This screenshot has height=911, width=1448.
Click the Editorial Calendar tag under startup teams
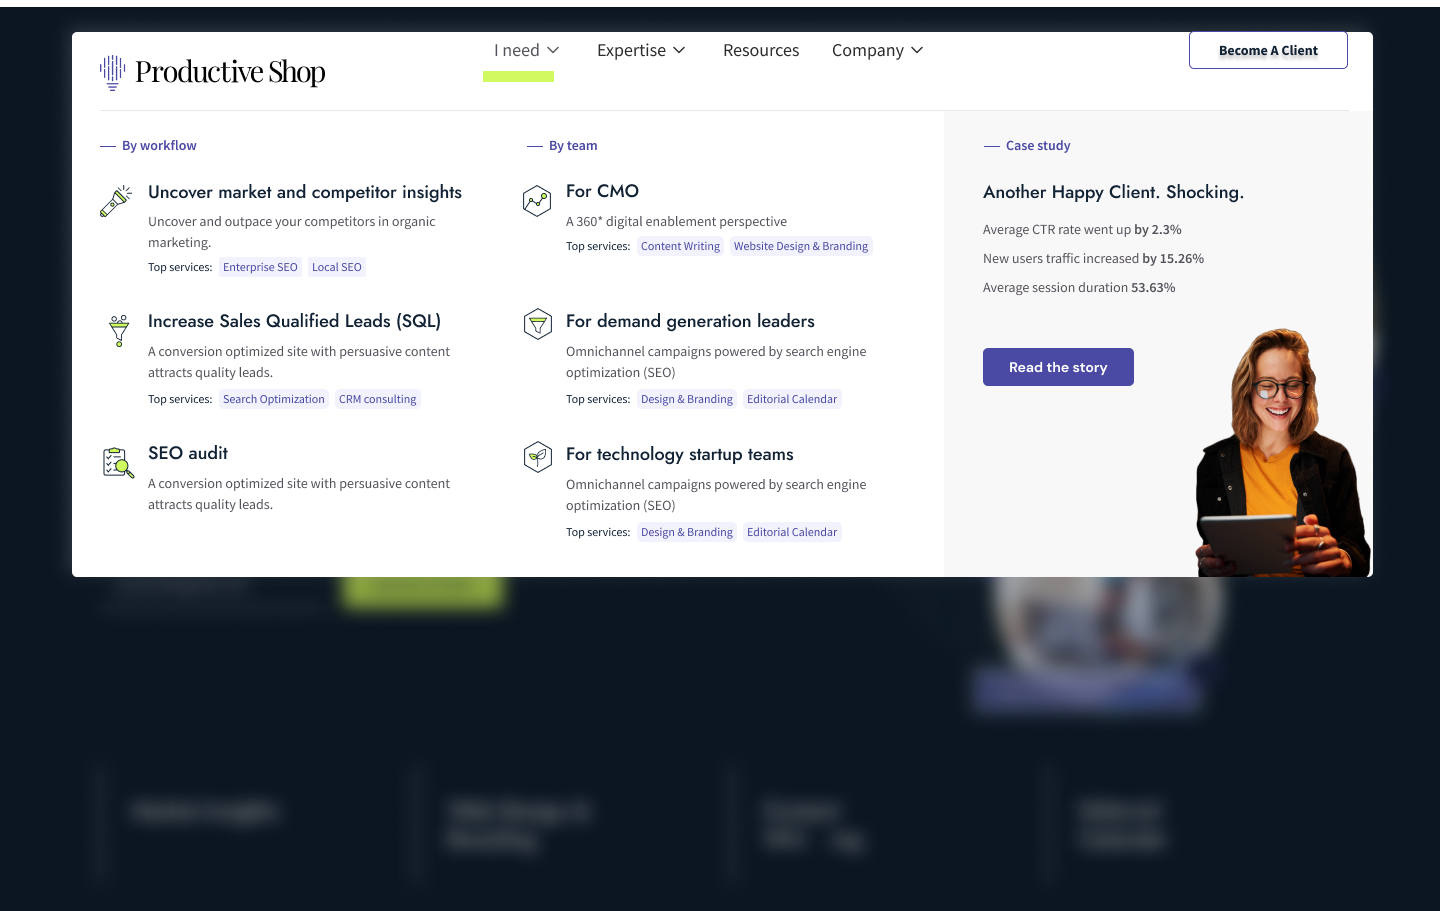(x=792, y=531)
